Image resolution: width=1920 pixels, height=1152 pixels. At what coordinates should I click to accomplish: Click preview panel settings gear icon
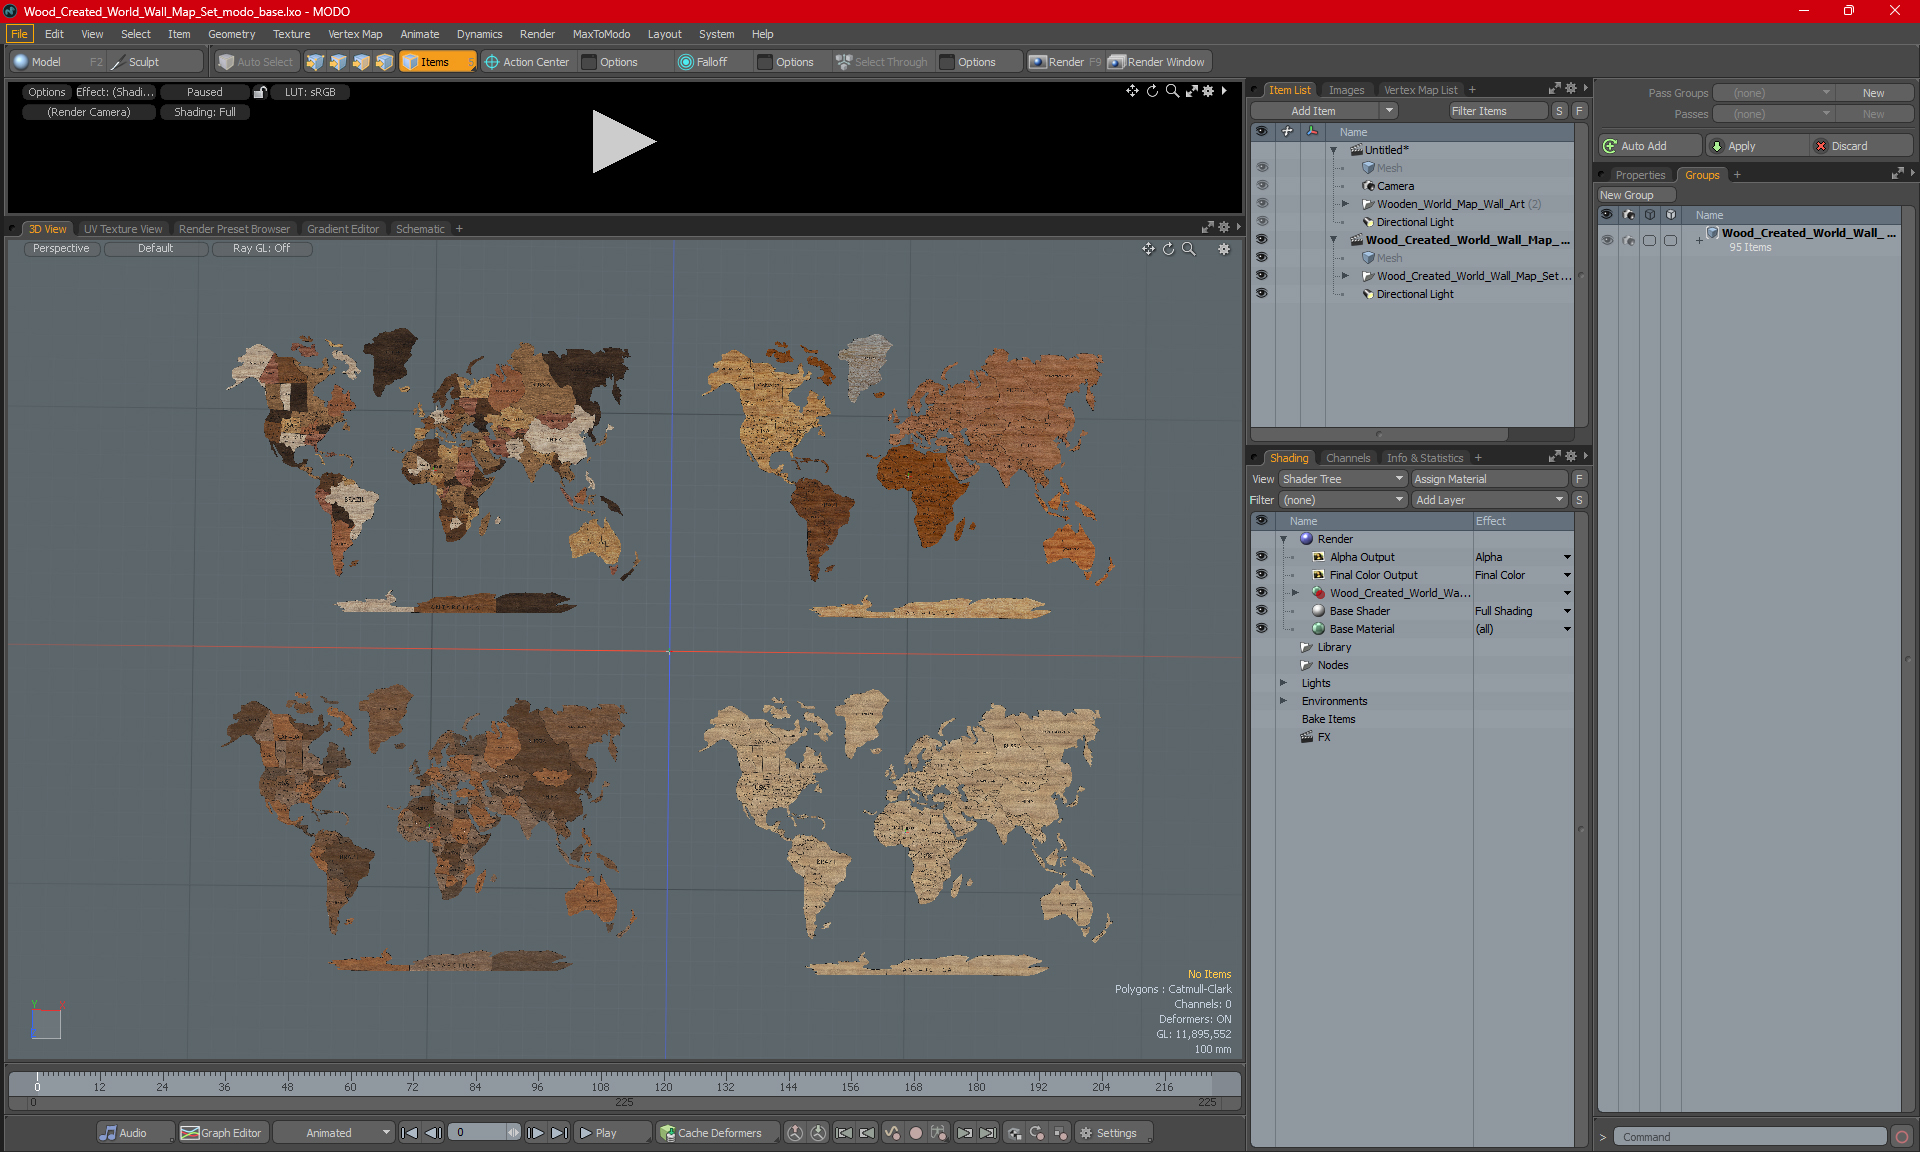[1208, 91]
